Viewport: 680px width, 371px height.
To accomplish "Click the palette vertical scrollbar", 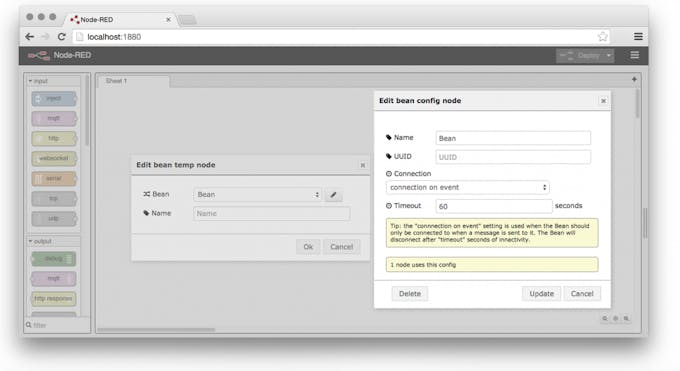I will coord(87,111).
